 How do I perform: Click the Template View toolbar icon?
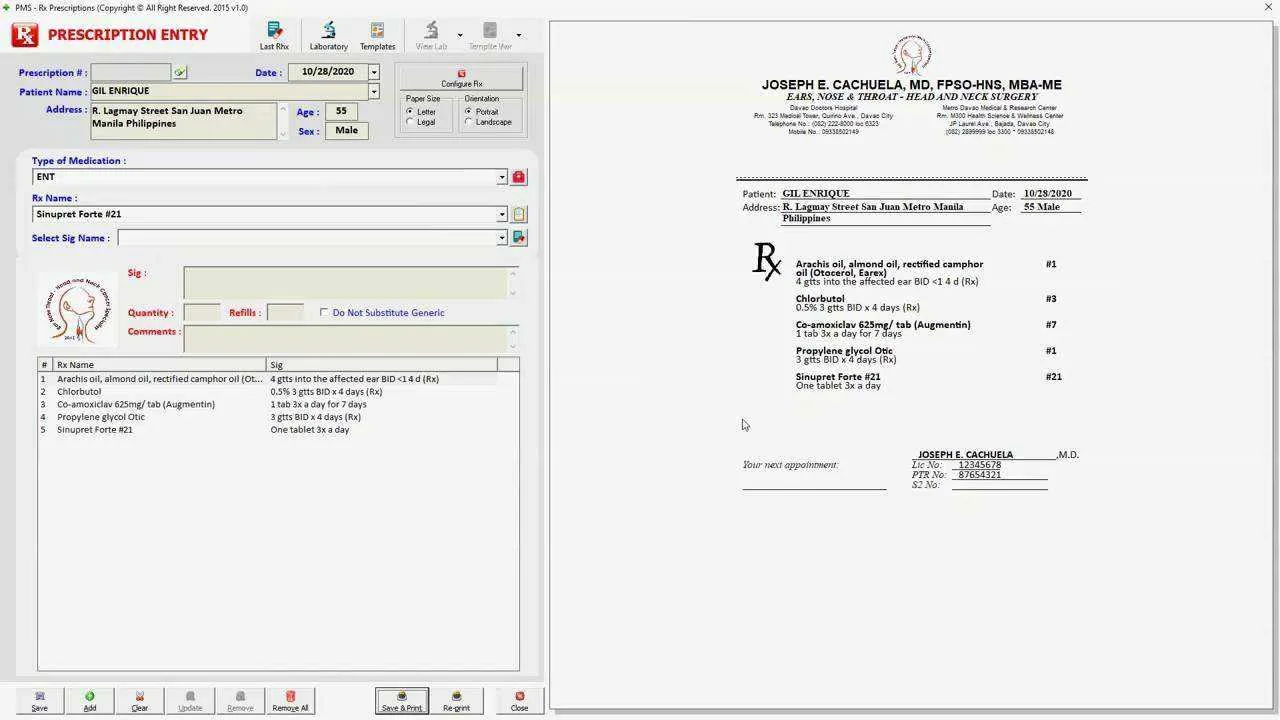(490, 36)
